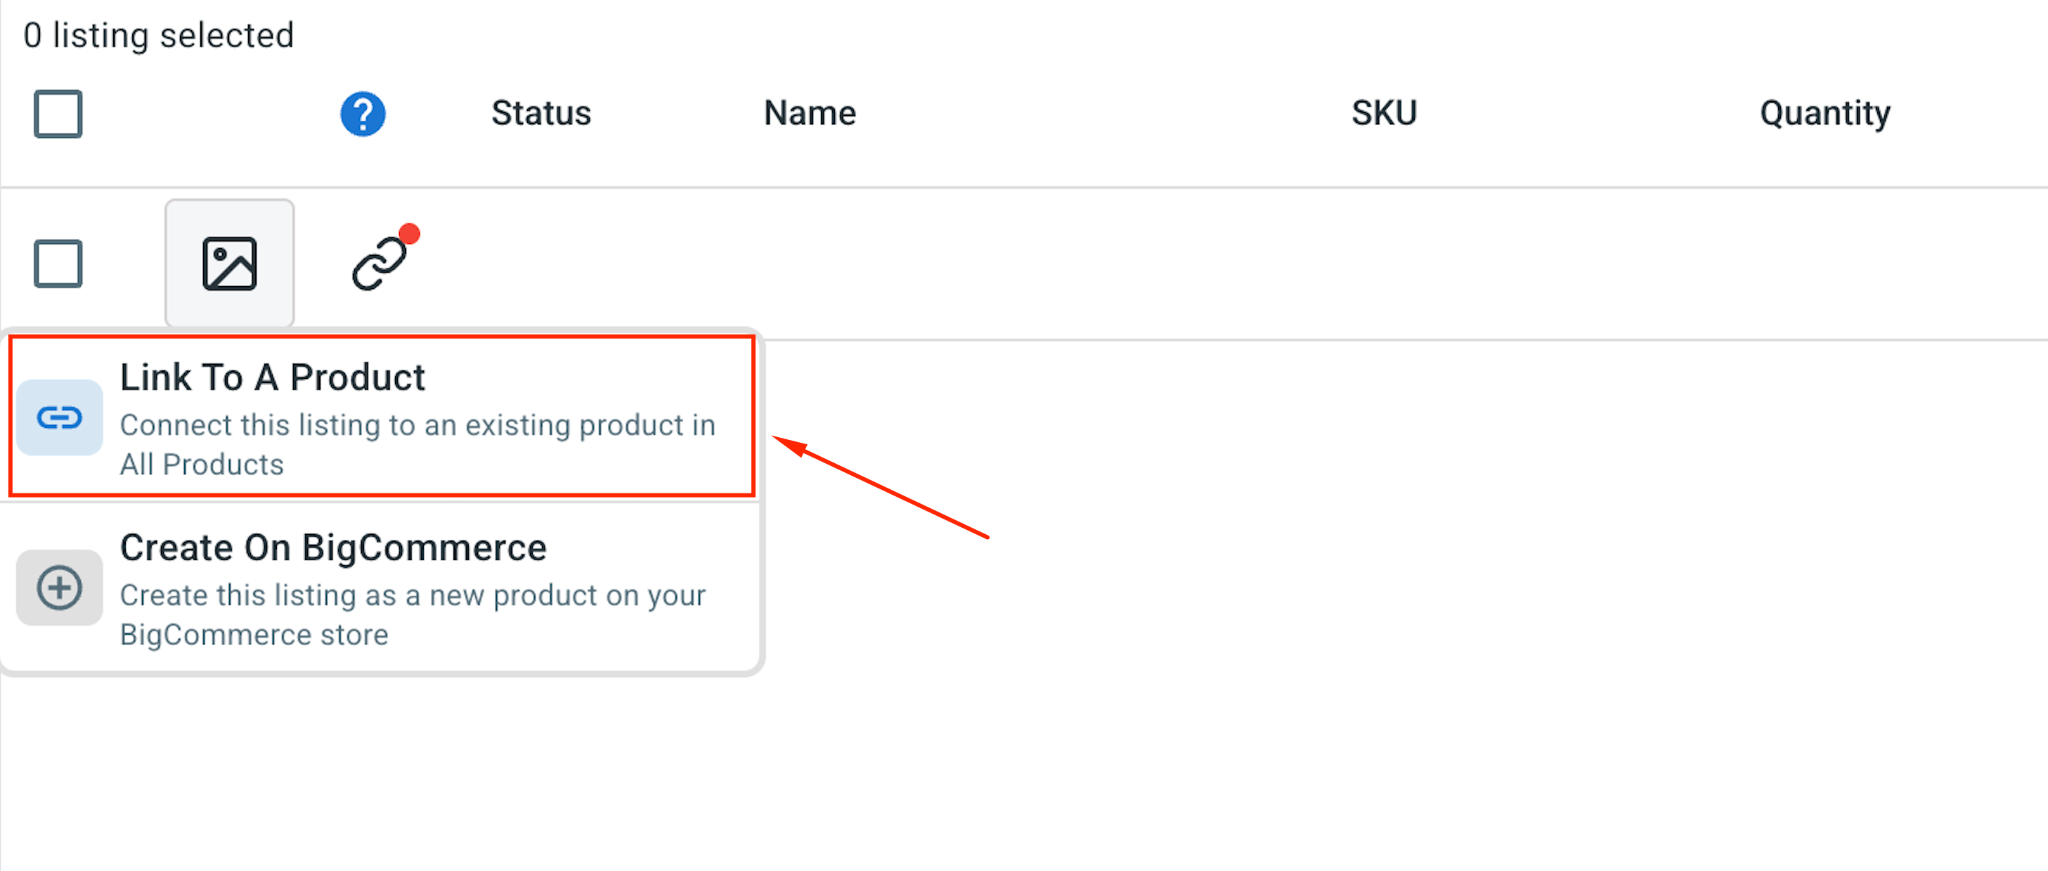Click the '0 listing selected' label
The height and width of the screenshot is (871, 2048).
[159, 35]
